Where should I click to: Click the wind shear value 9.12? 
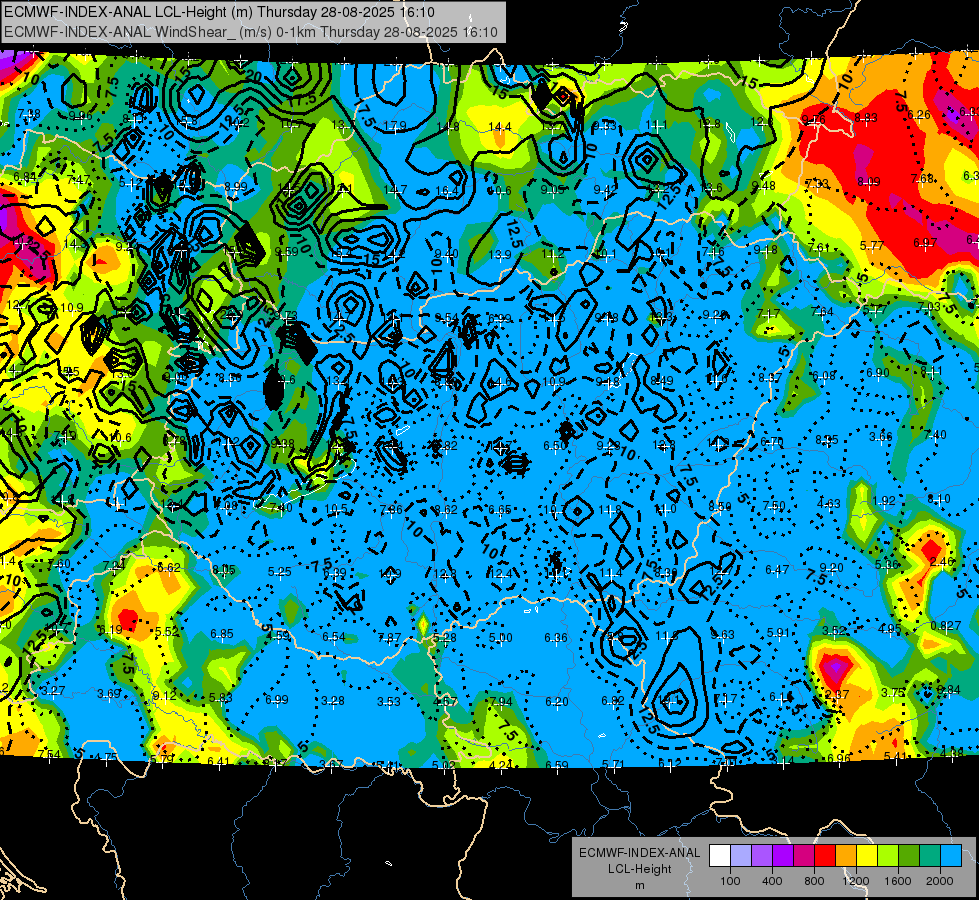coord(164,696)
